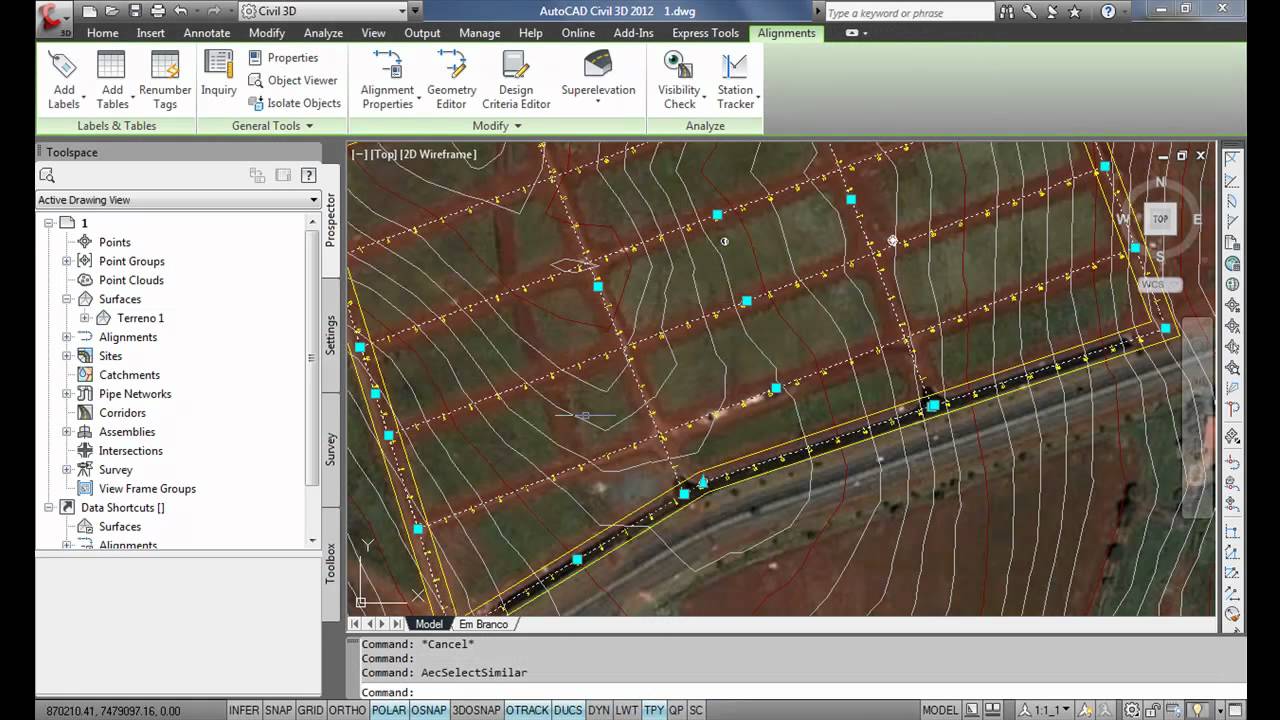Switch to the Settings tab of Toolspace
Screen dimensions: 1280x720
pyautogui.click(x=331, y=335)
